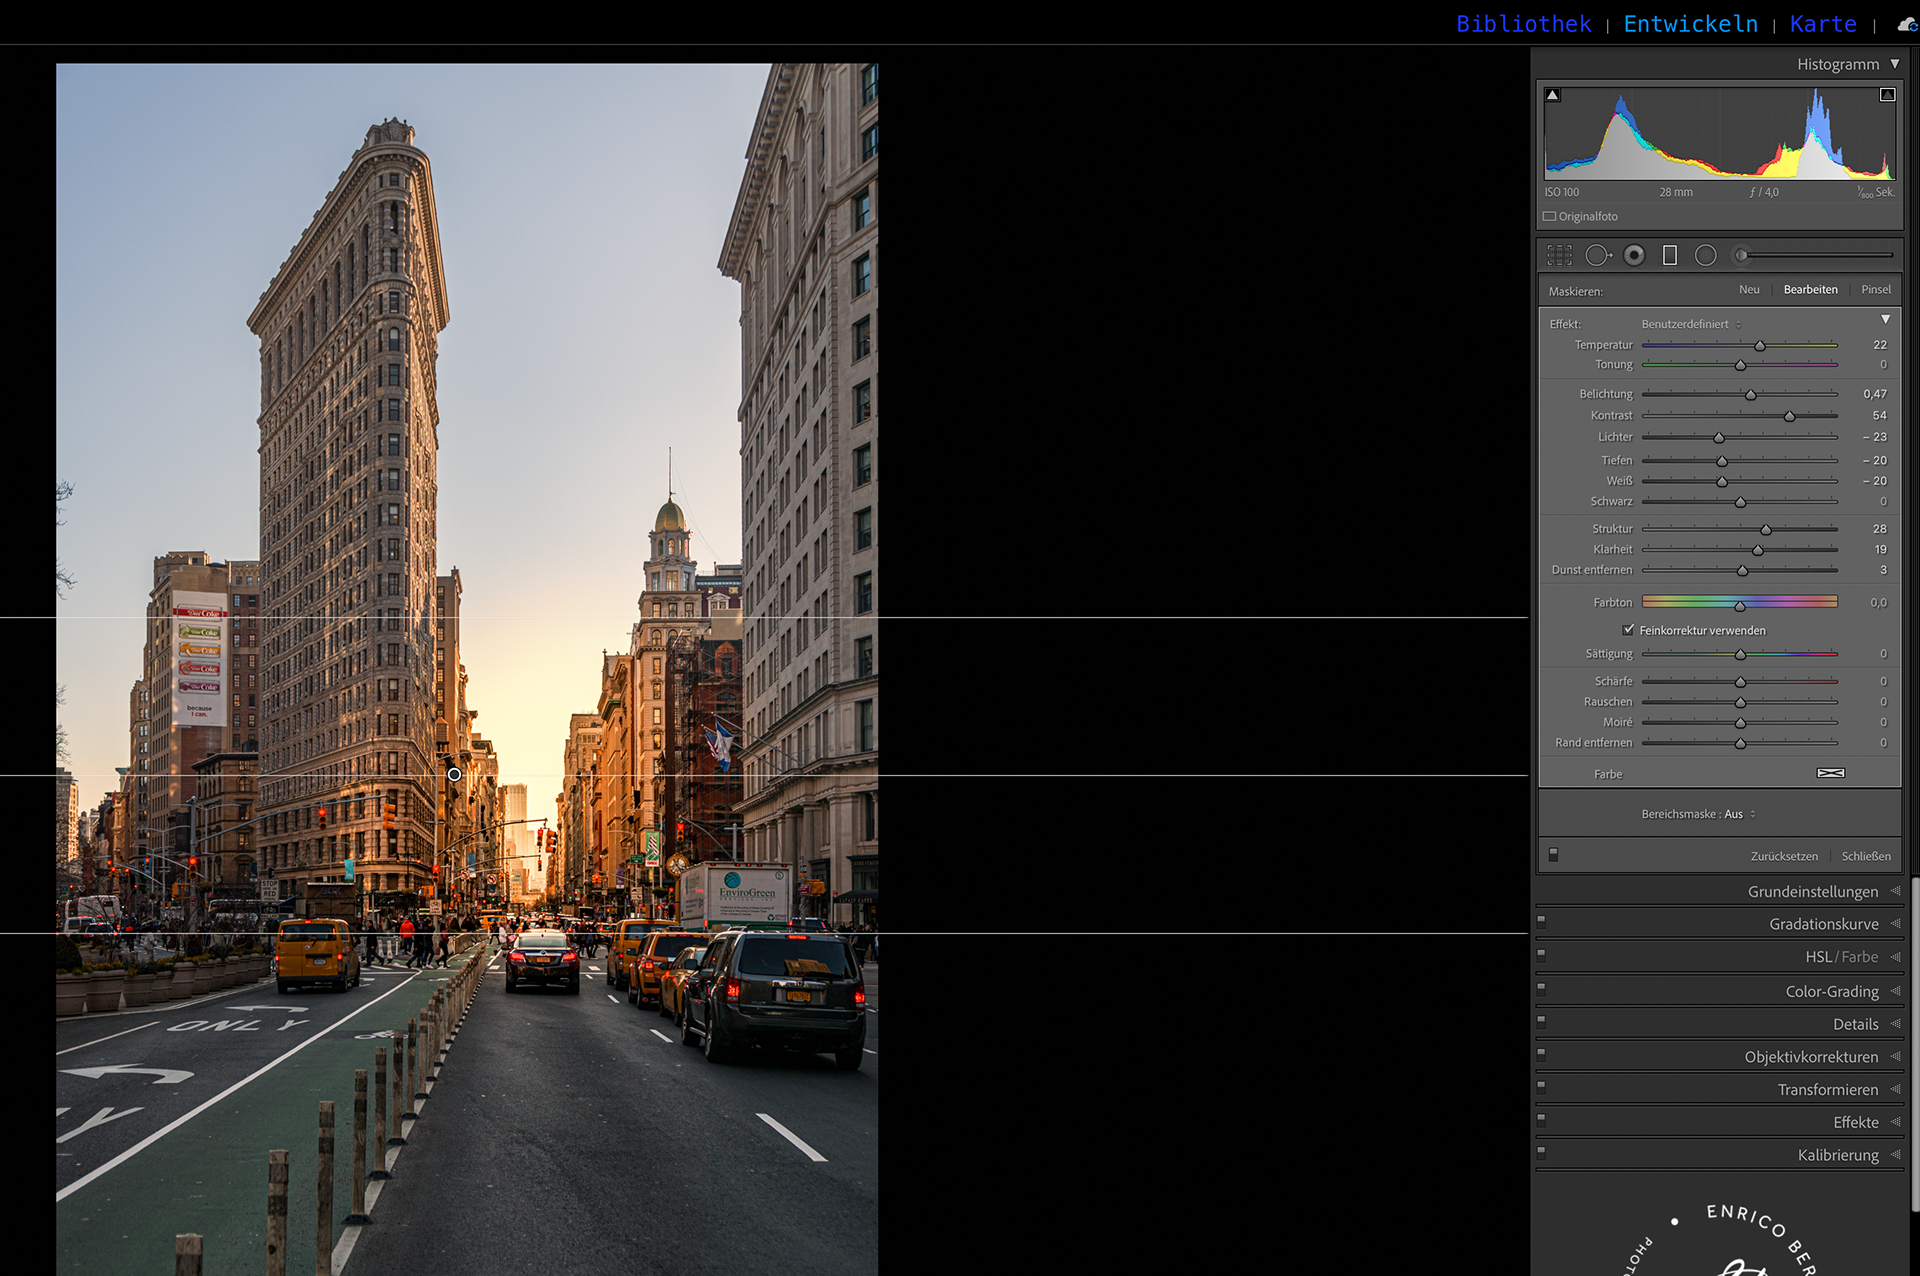Toggle the Objektivkorrekturen panel switch
The width and height of the screenshot is (1920, 1276).
pyautogui.click(x=1541, y=1054)
